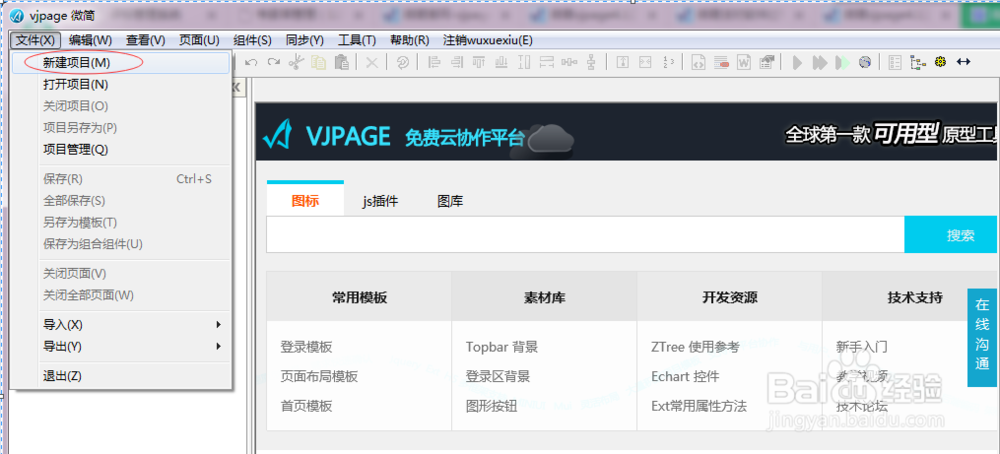Click the same width icon
The height and width of the screenshot is (454, 1000).
pyautogui.click(x=547, y=62)
